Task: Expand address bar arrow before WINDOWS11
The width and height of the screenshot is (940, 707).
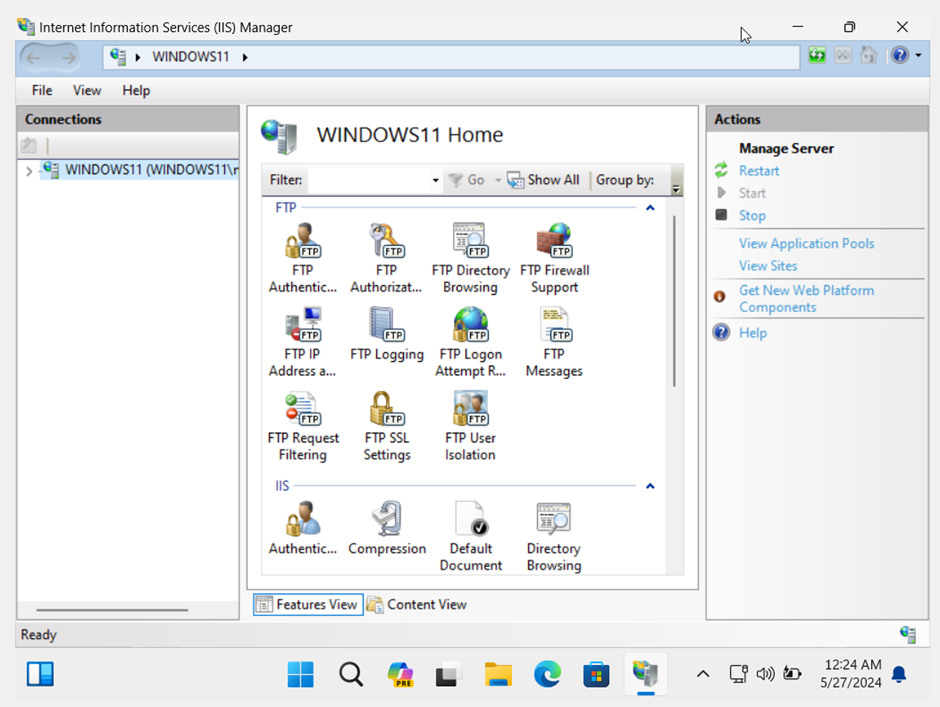Action: [138, 58]
